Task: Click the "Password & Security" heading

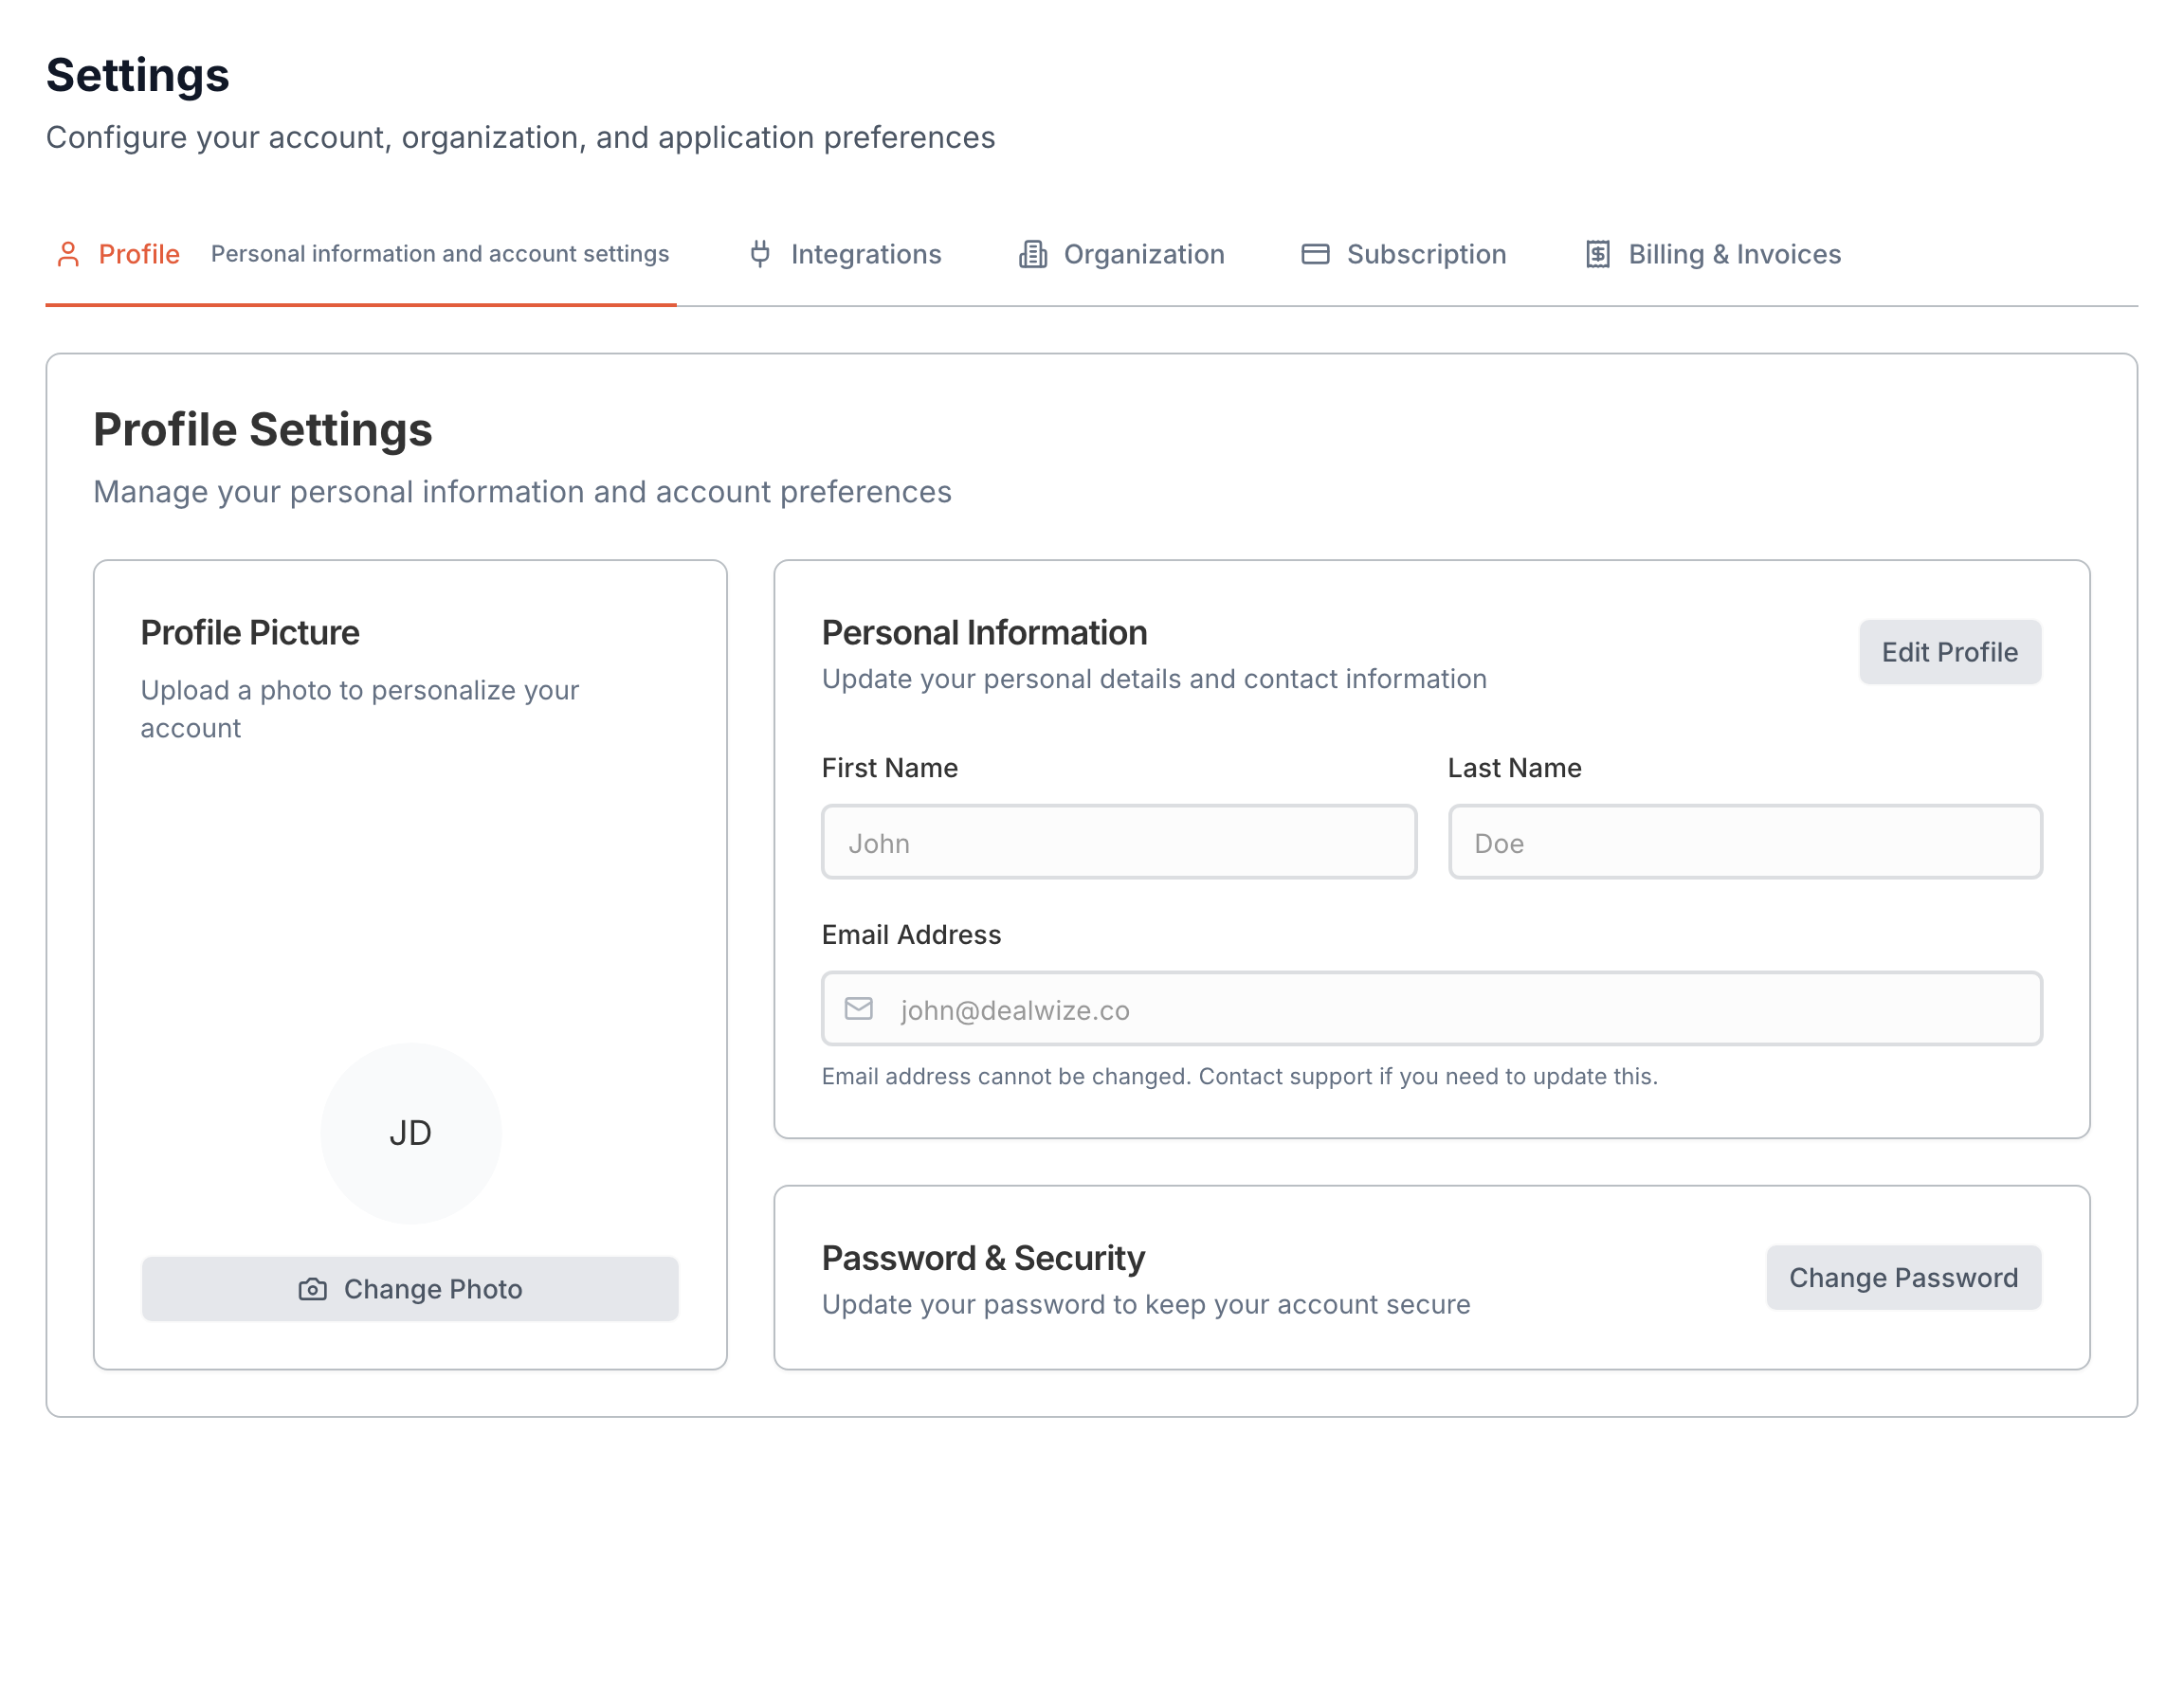Action: click(x=983, y=1258)
